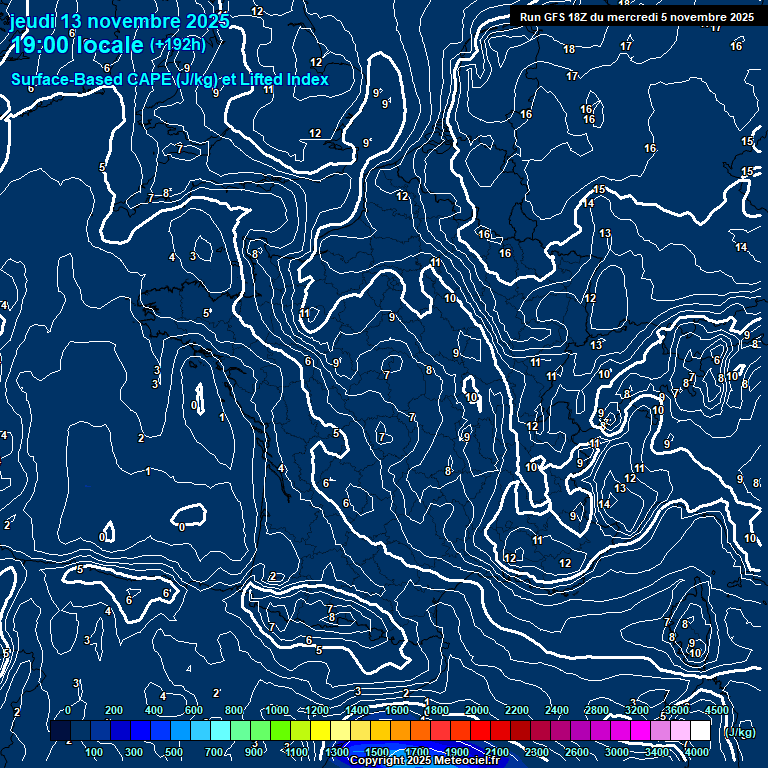Select the magenta swatch for 3000–3200
Screen dimensions: 768x768
[x=620, y=730]
